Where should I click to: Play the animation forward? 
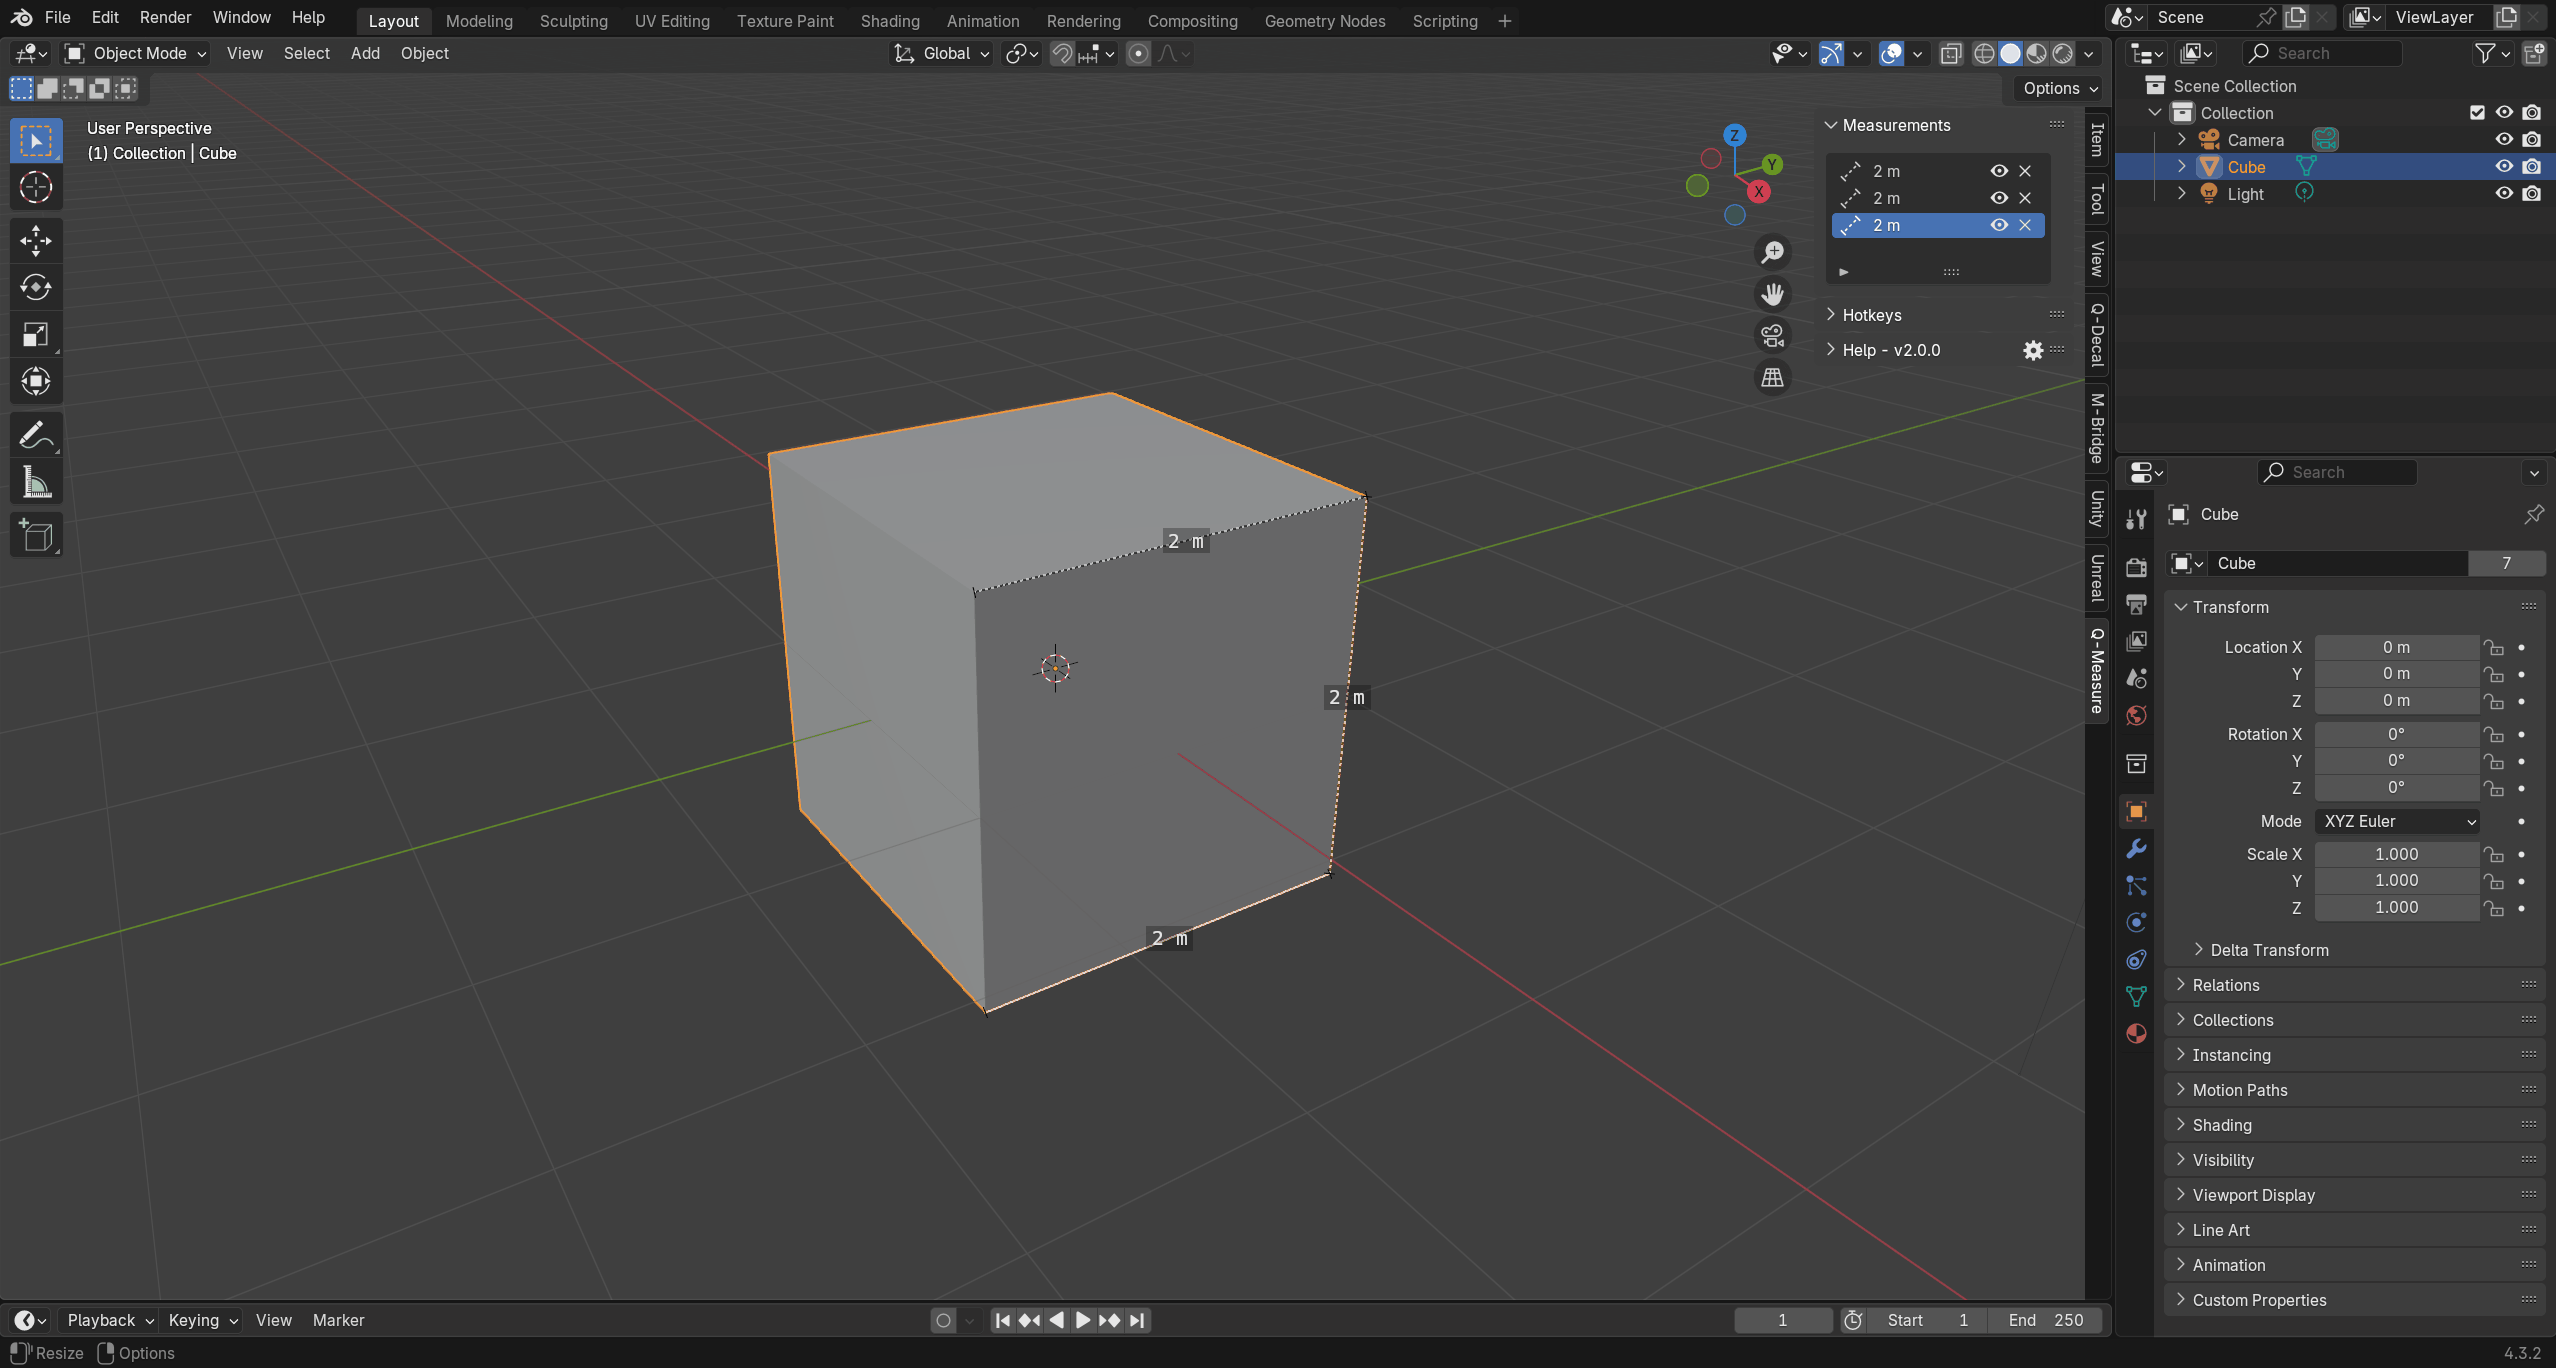[x=1083, y=1320]
